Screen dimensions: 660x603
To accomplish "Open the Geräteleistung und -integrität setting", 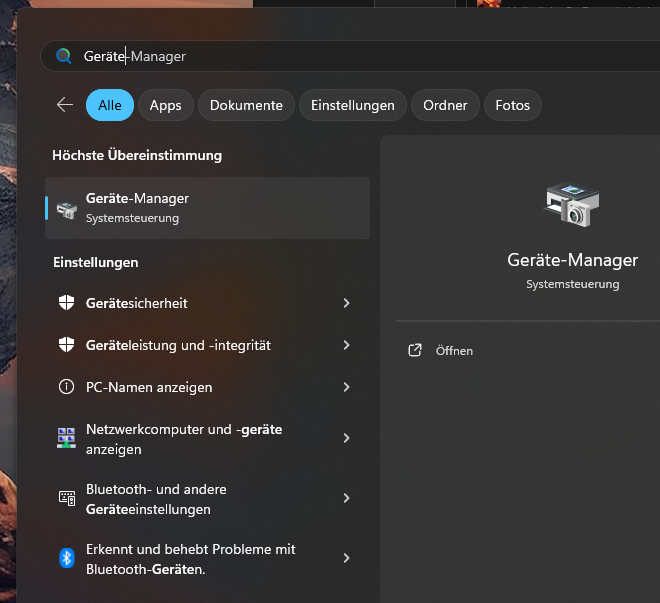I will point(178,345).
